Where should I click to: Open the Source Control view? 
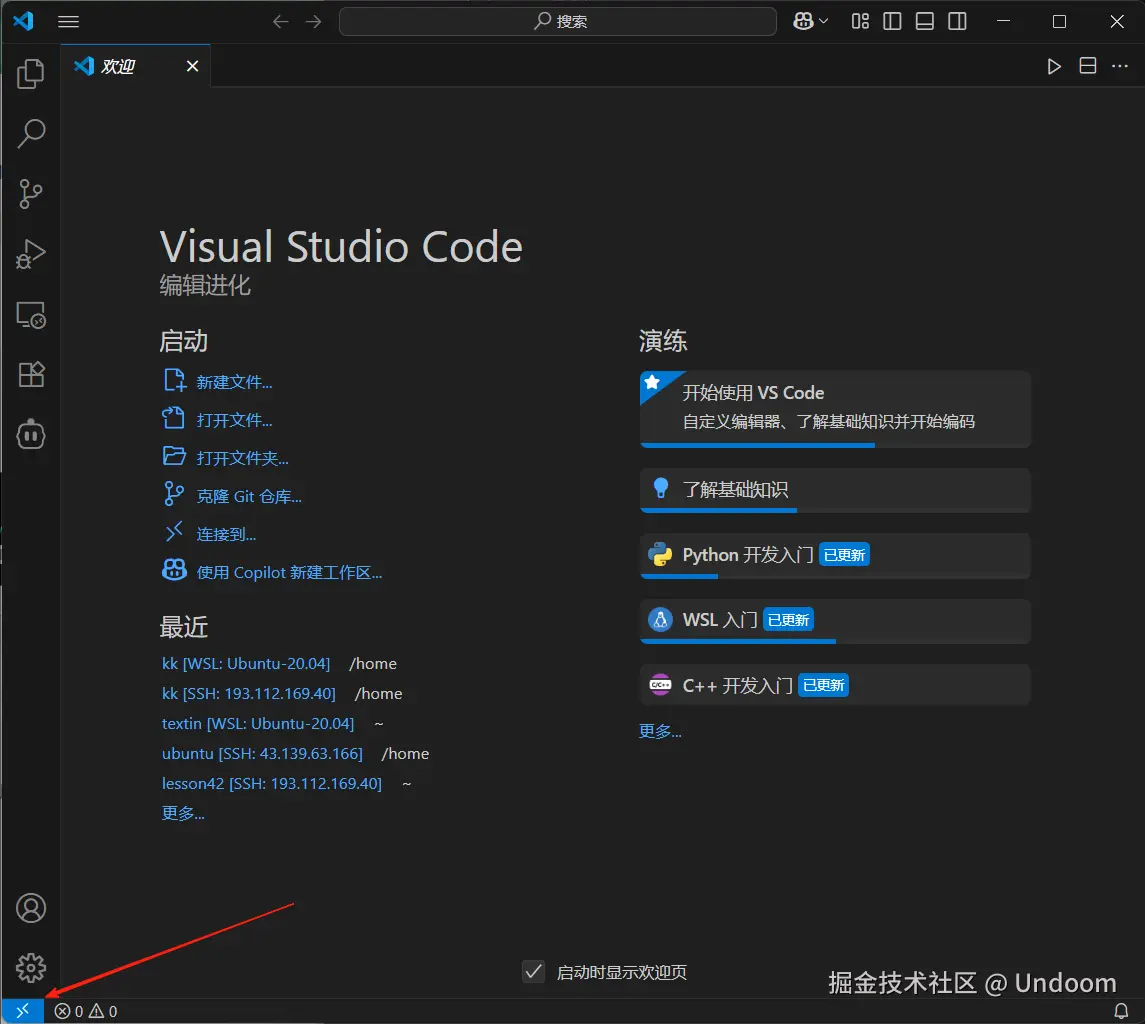pos(31,194)
